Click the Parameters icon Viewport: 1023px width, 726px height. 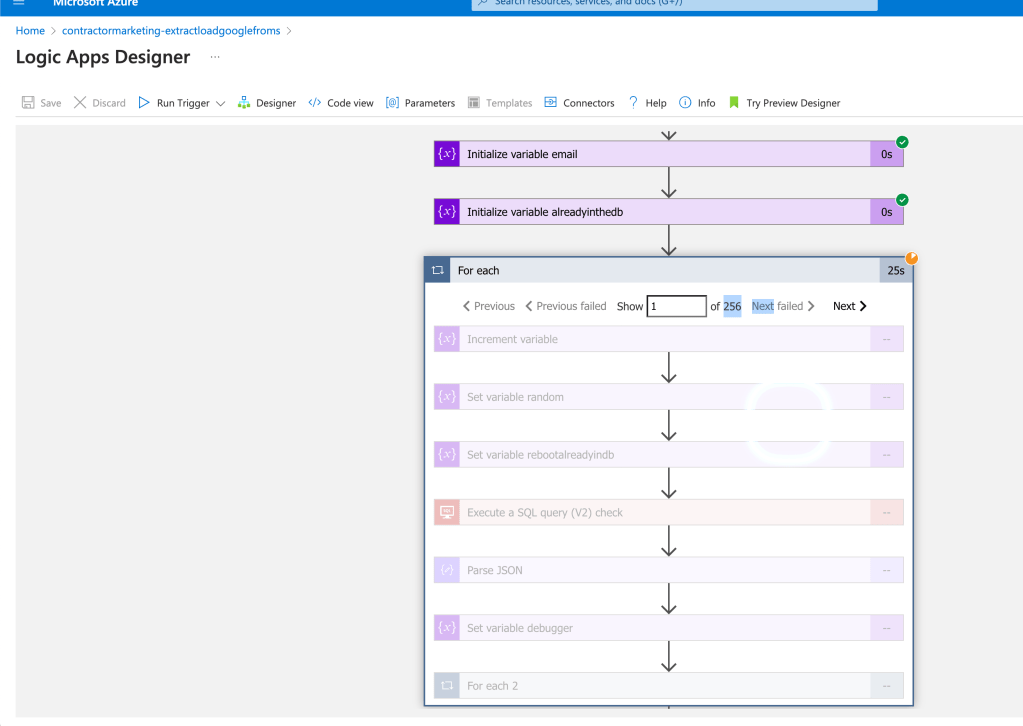click(392, 102)
